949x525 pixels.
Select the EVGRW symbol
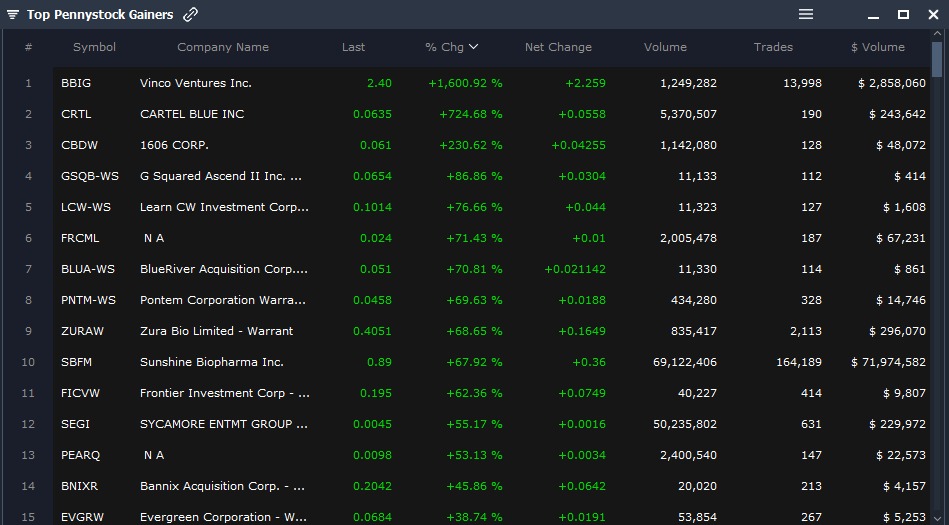tap(82, 517)
